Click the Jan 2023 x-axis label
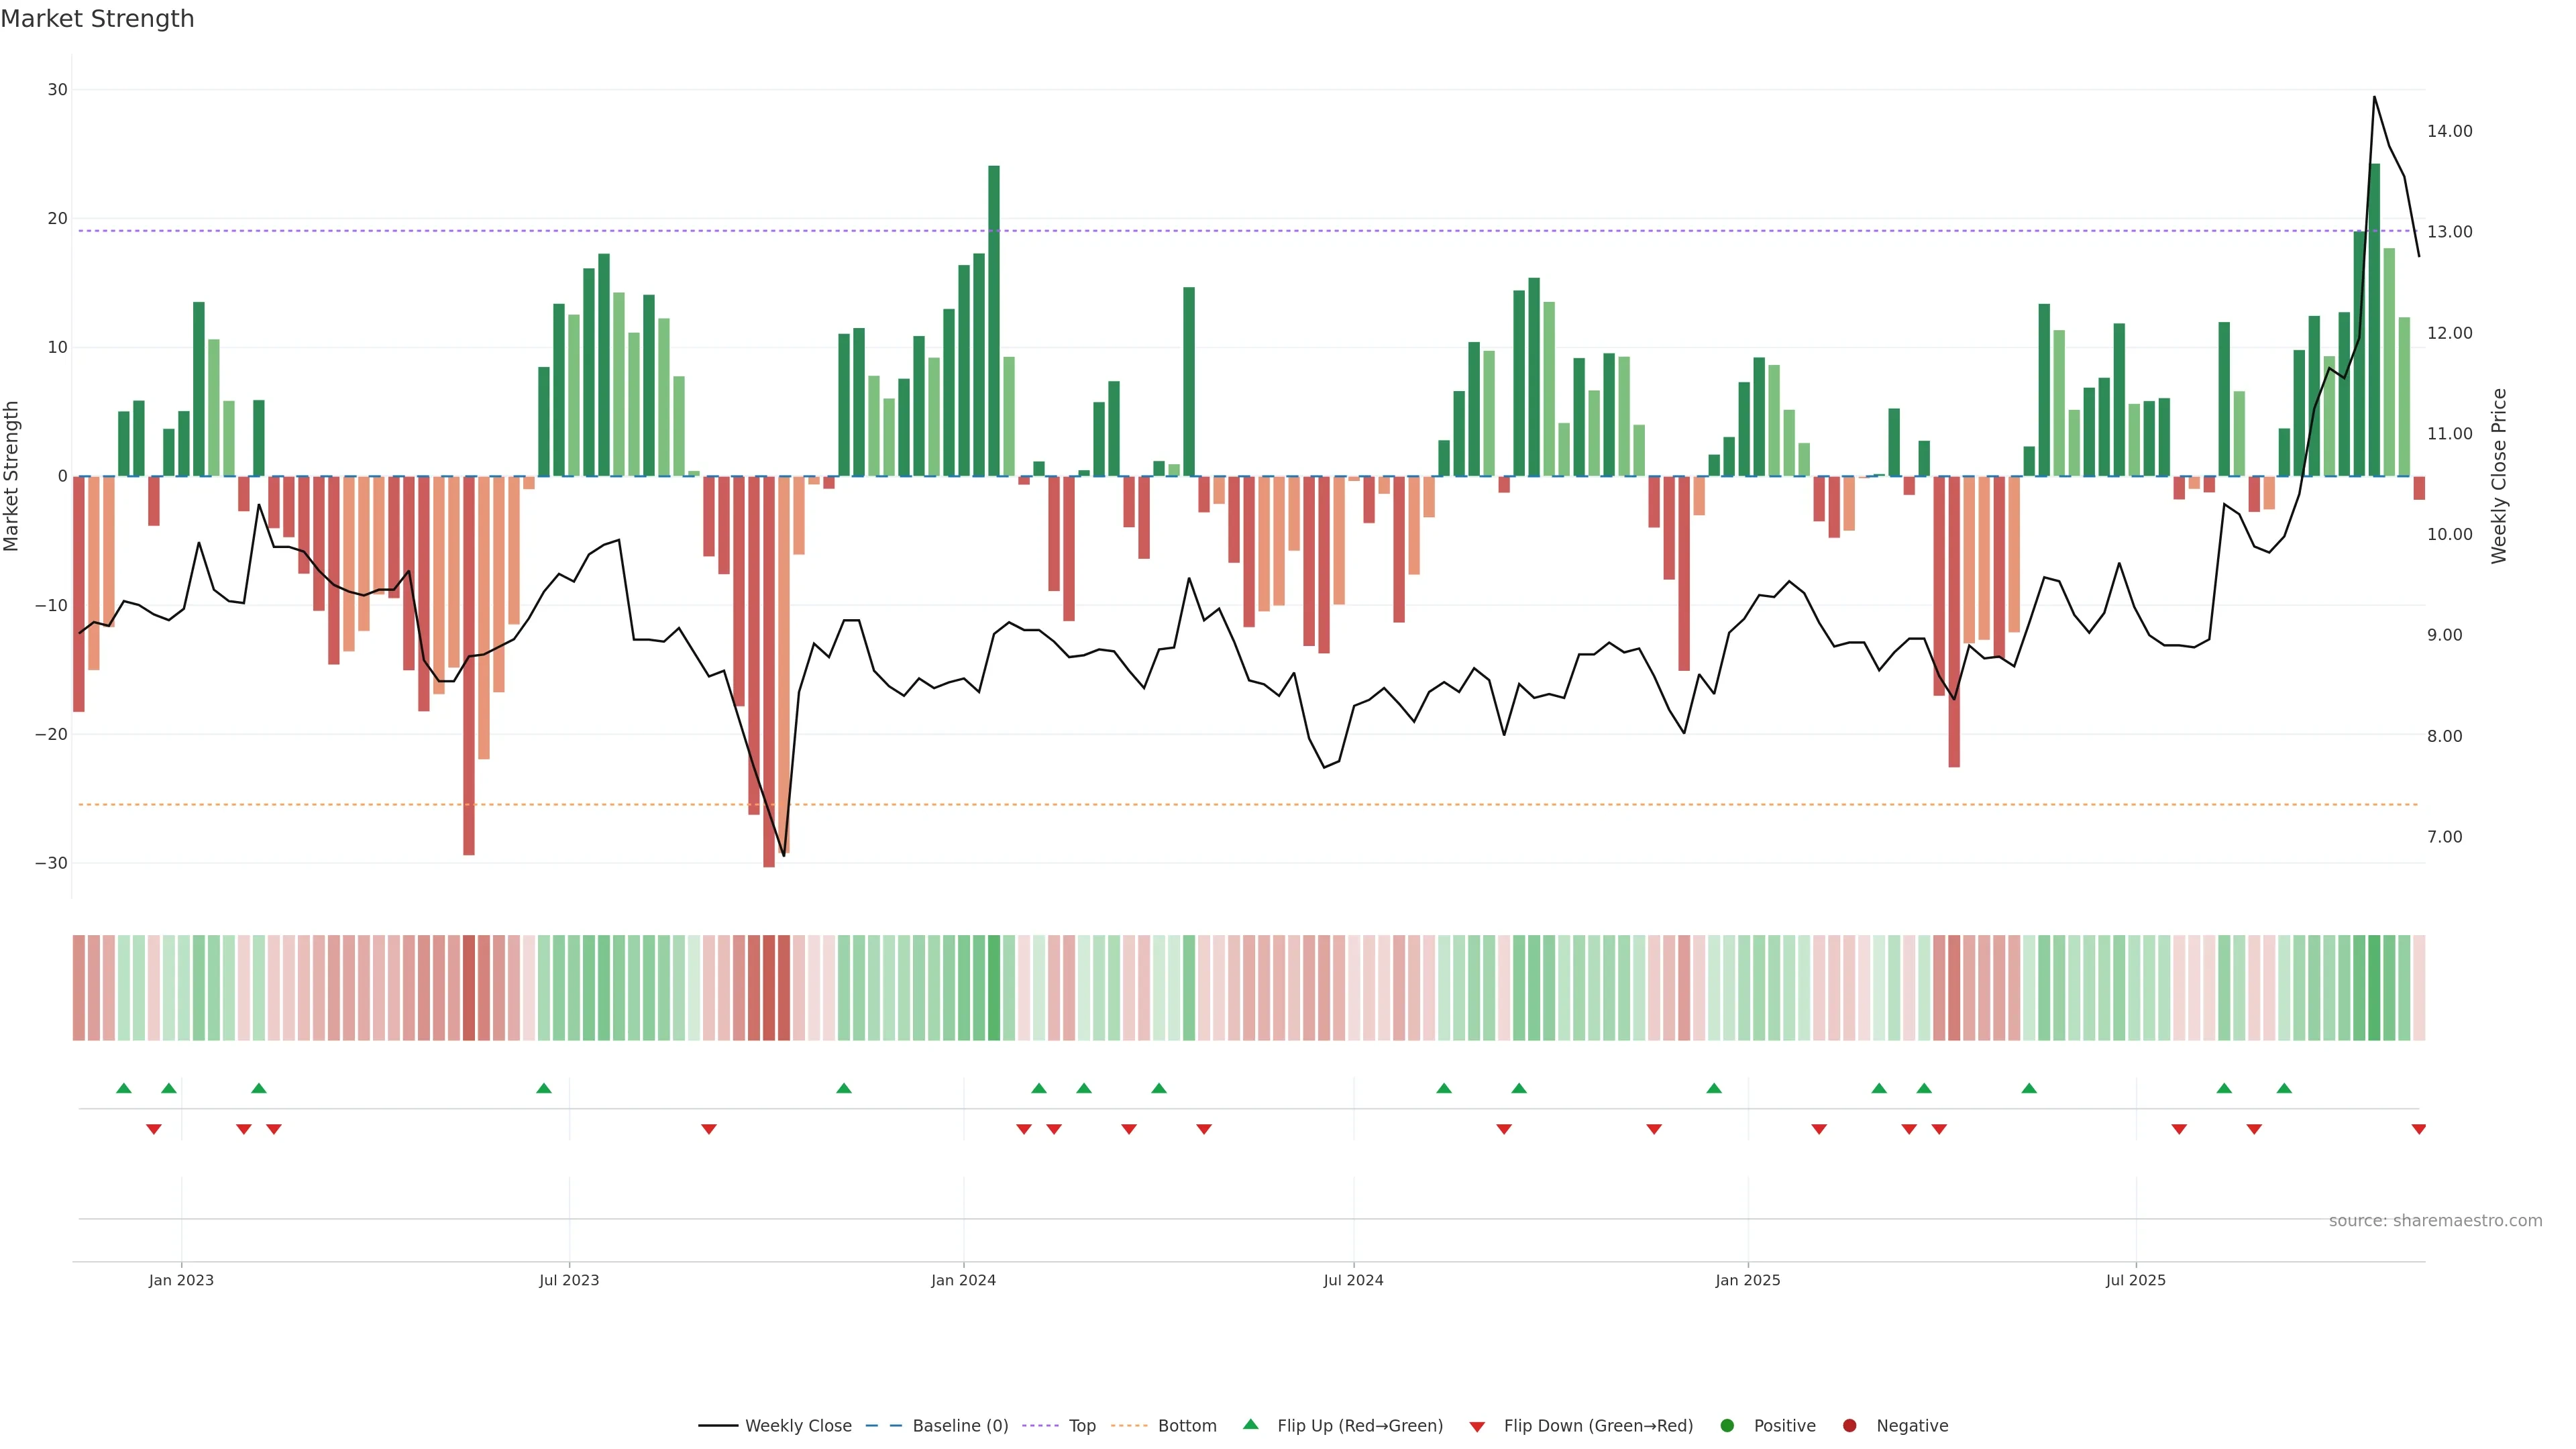This screenshot has height=1449, width=2576. tap(181, 1280)
